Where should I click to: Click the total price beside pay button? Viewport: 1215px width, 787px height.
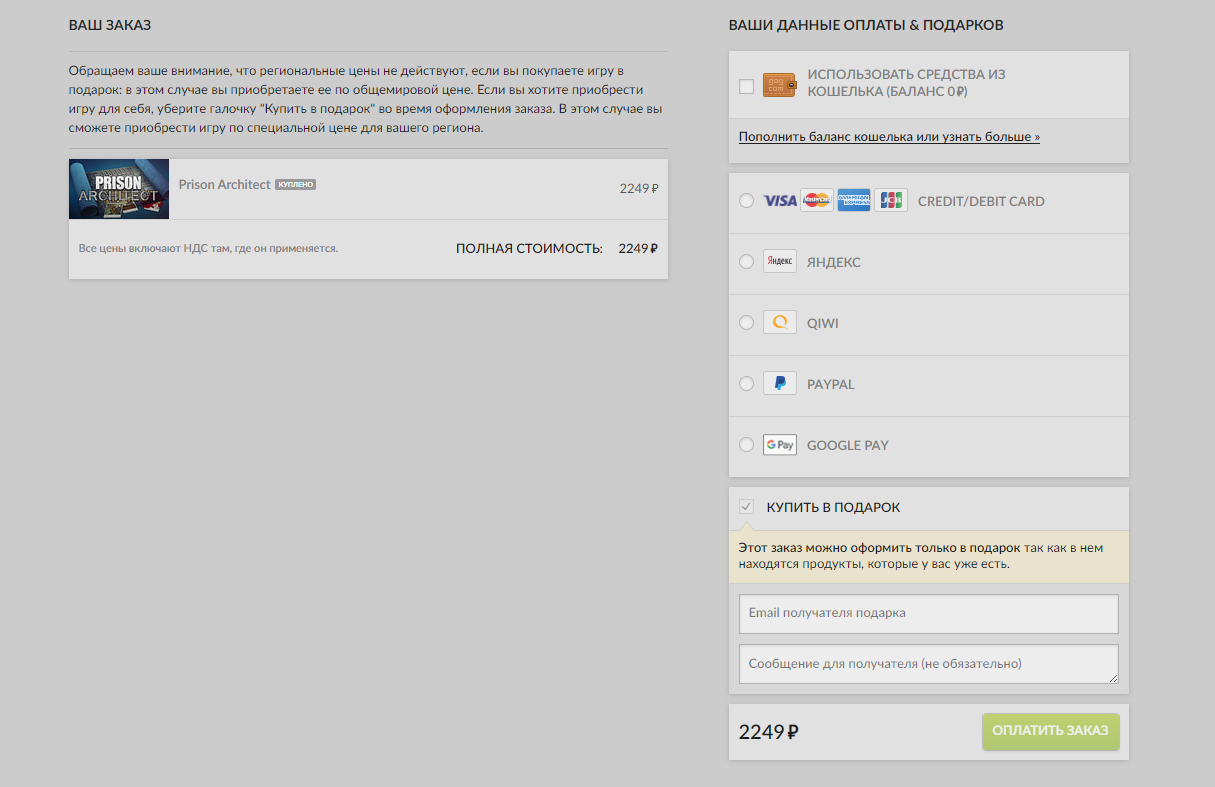pos(768,732)
